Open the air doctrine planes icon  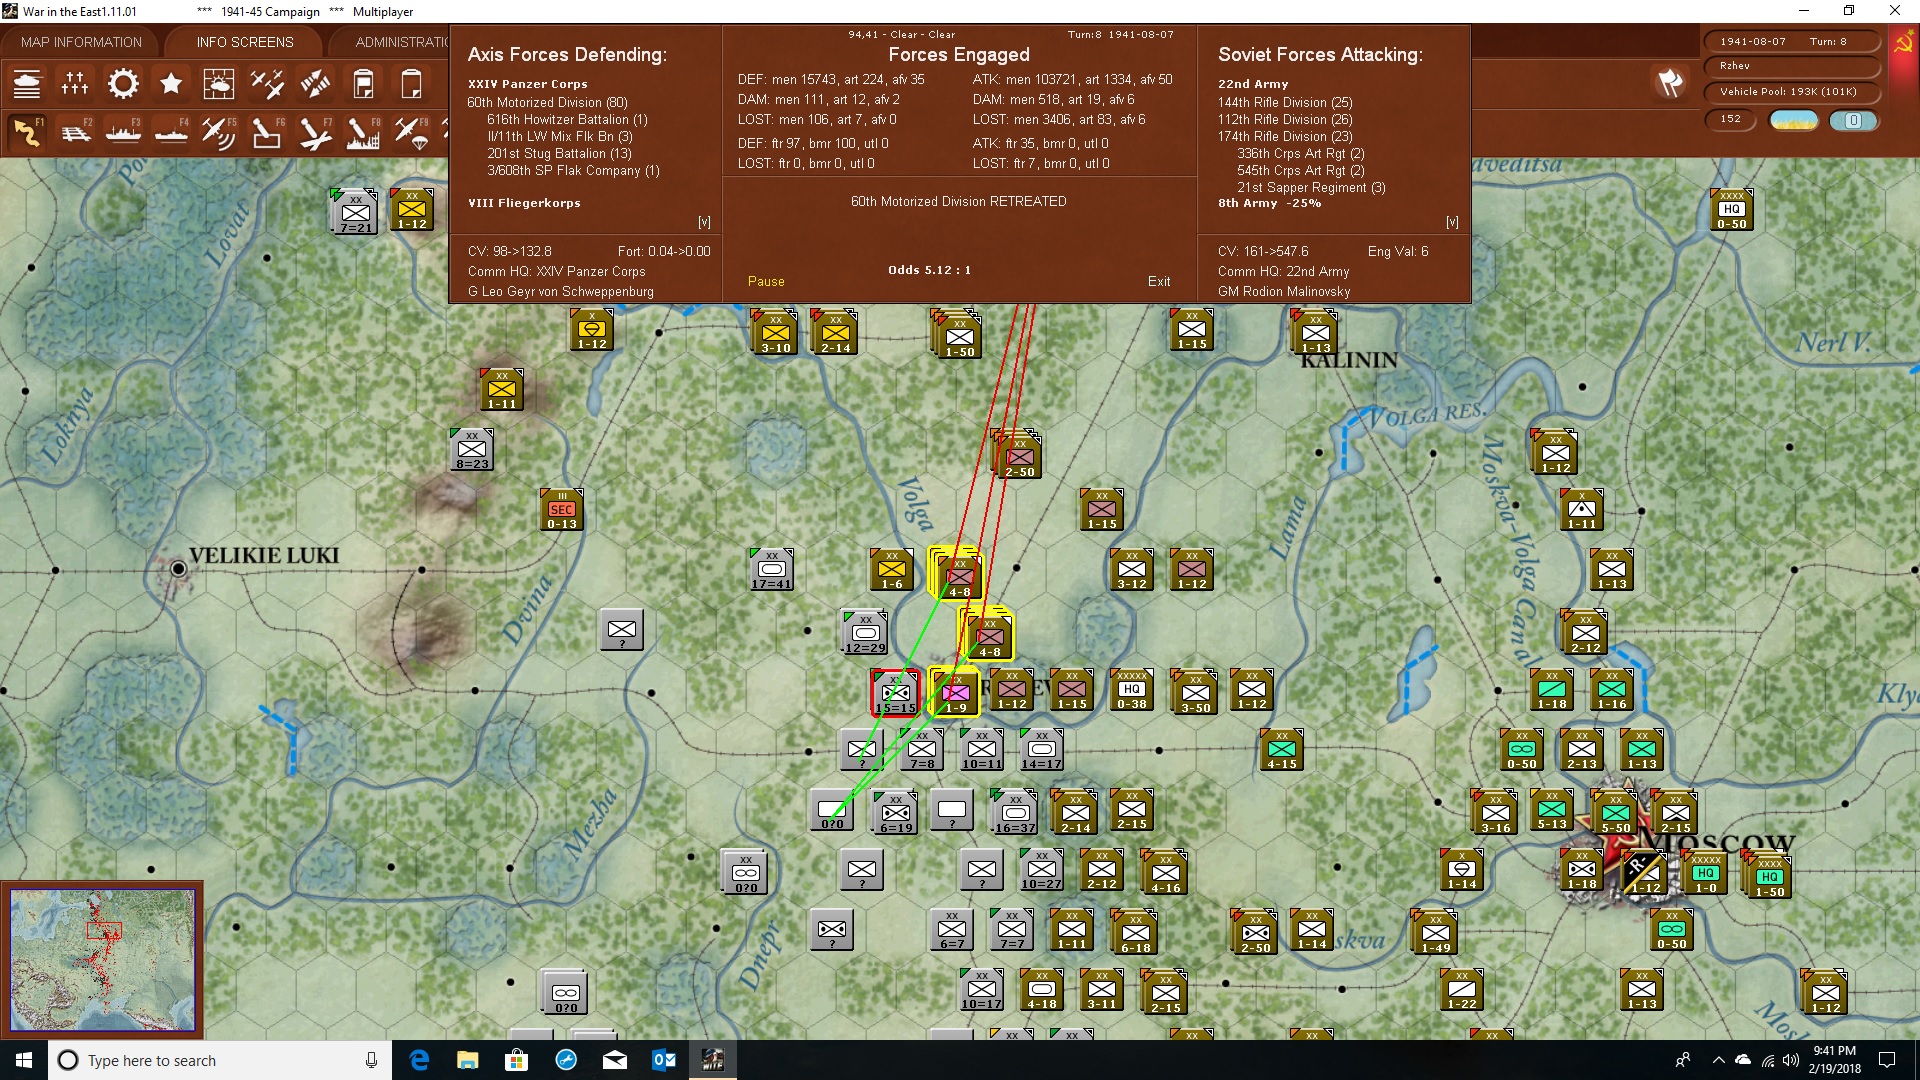pos(267,84)
